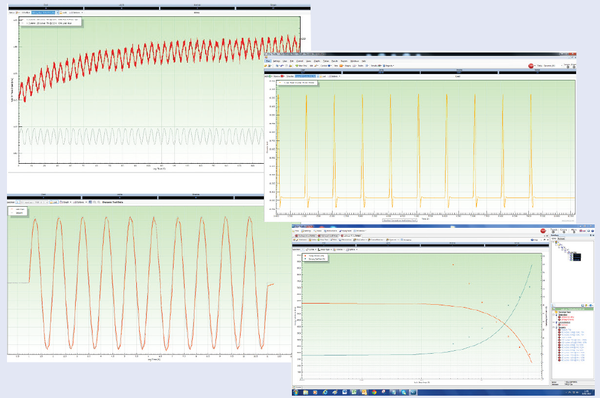Click the green highlighted header row in the lower-right list panel
Viewport: 600px width, 398px height.
click(x=573, y=309)
